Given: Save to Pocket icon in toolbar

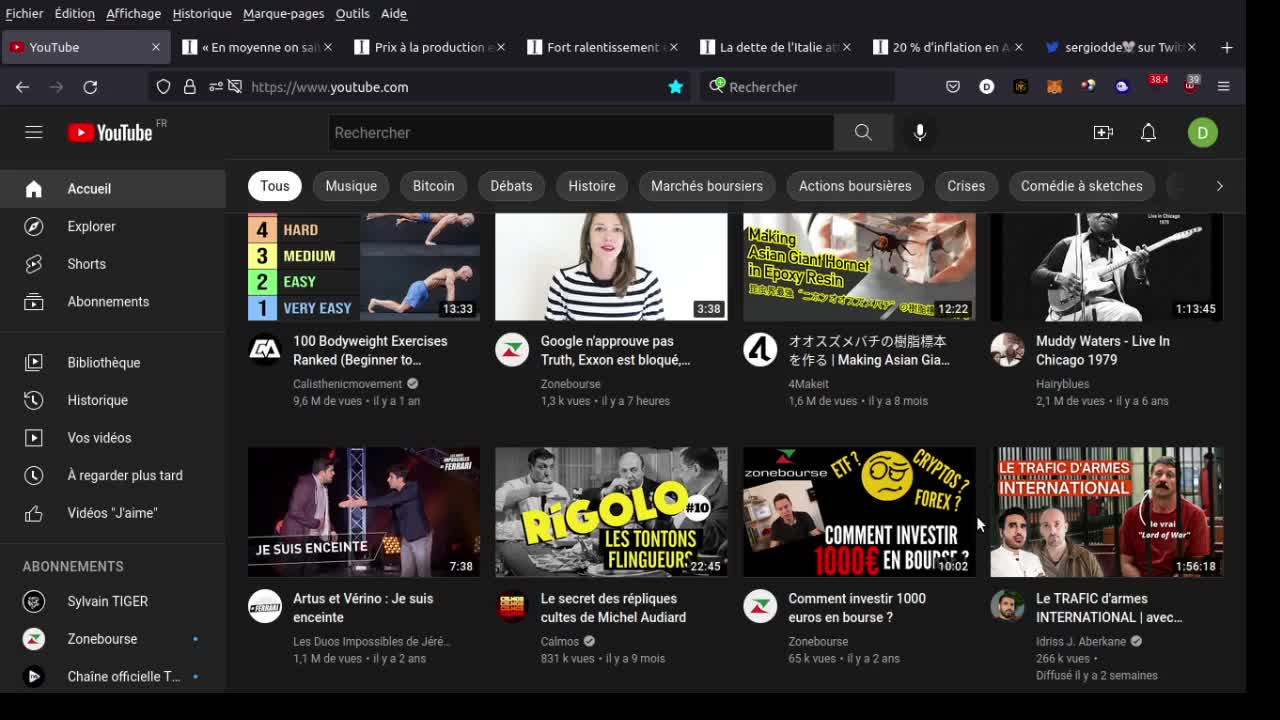Looking at the screenshot, I should click(x=953, y=87).
